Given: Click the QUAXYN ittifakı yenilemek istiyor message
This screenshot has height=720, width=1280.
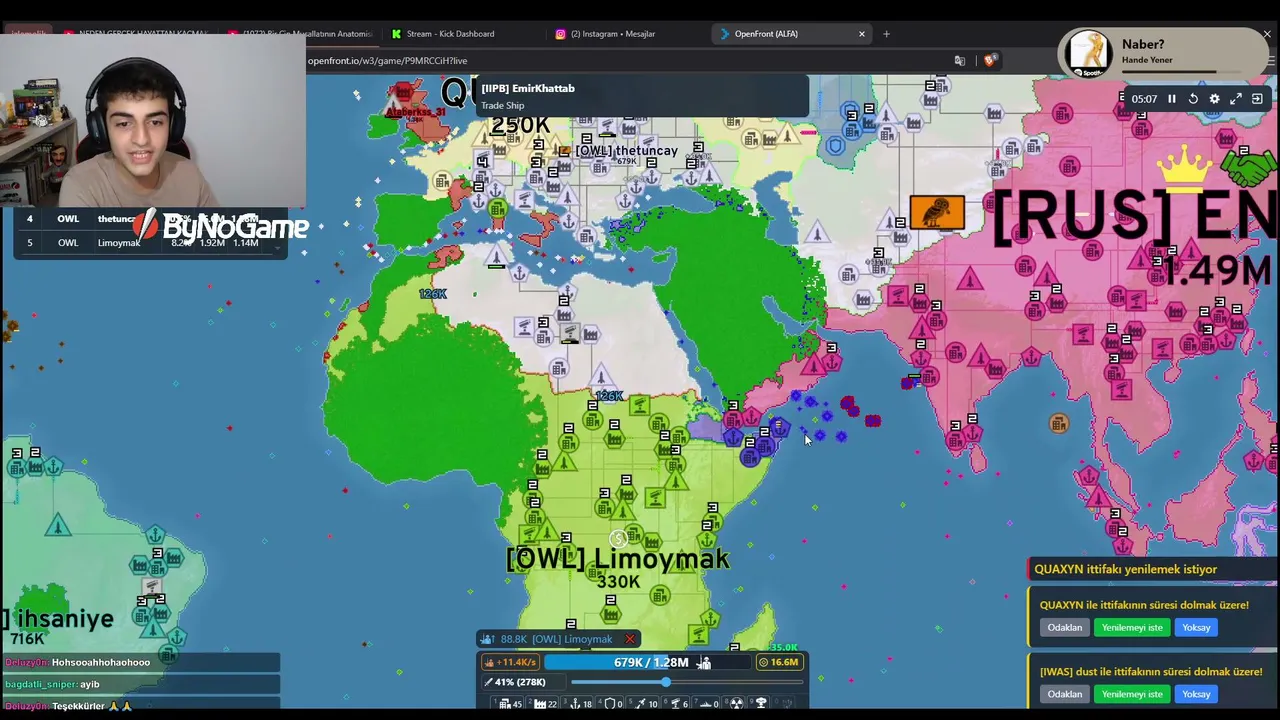Looking at the screenshot, I should 1126,569.
